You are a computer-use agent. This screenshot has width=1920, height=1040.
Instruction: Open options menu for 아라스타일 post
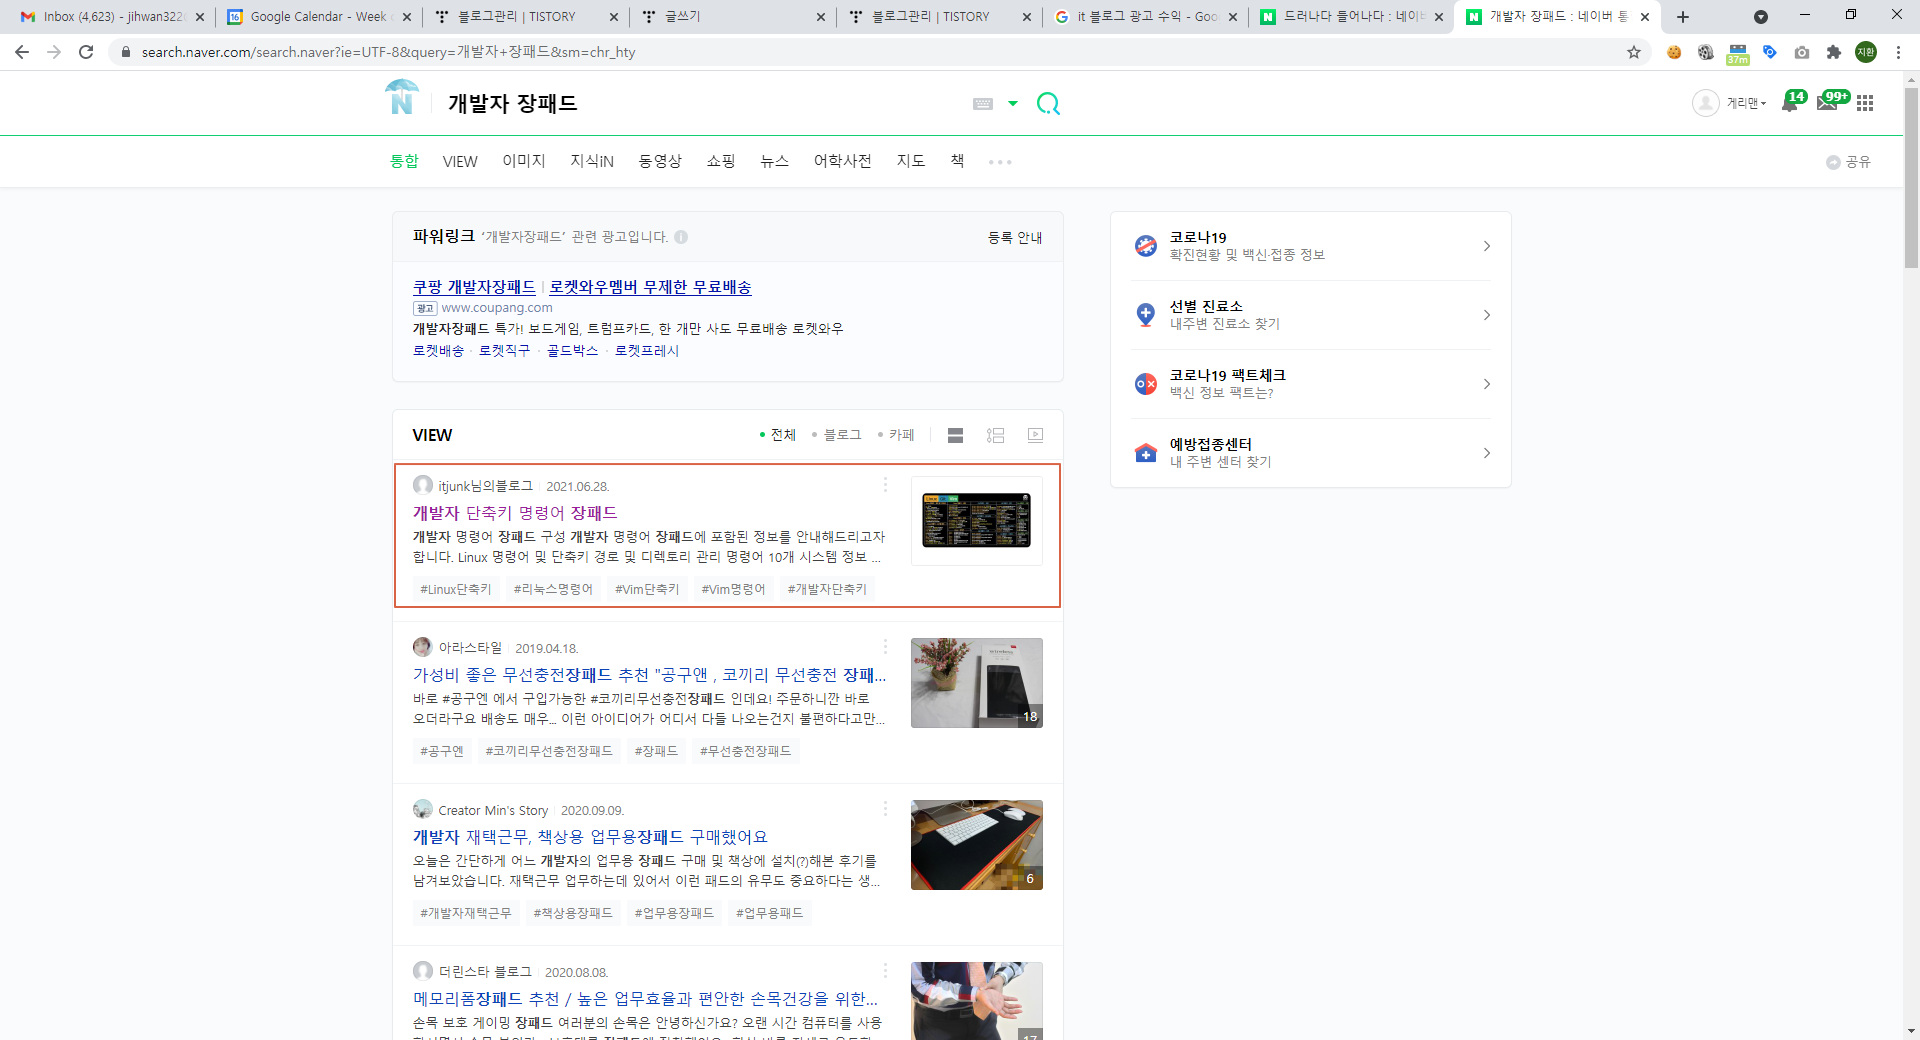[x=885, y=647]
